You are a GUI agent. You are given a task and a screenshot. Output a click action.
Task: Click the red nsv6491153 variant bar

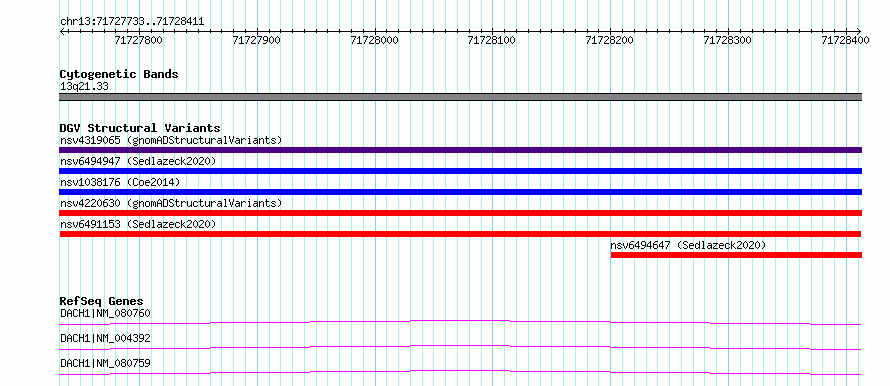pos(460,234)
